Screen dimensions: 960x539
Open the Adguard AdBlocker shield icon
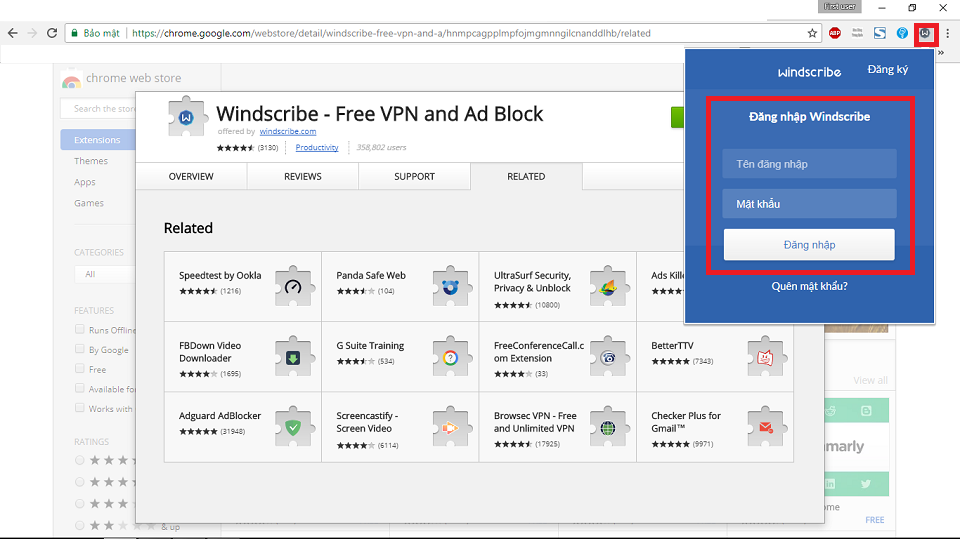294,426
